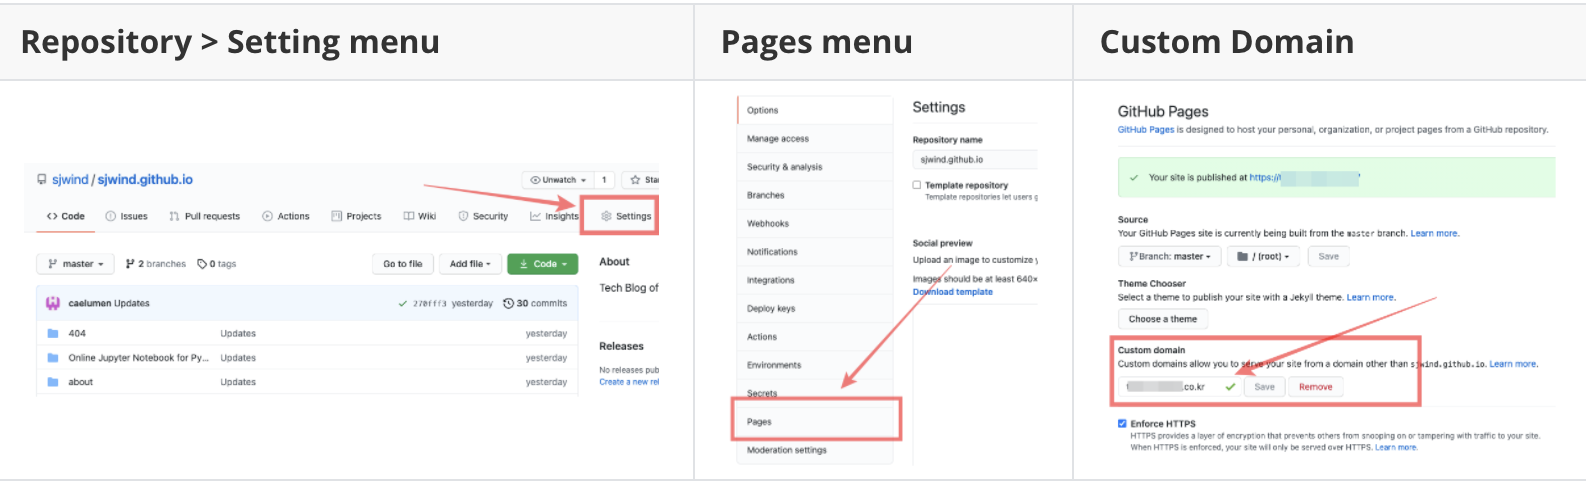This screenshot has height=496, width=1586.
Task: Open Learn more link in Source section
Action: pos(1434,233)
